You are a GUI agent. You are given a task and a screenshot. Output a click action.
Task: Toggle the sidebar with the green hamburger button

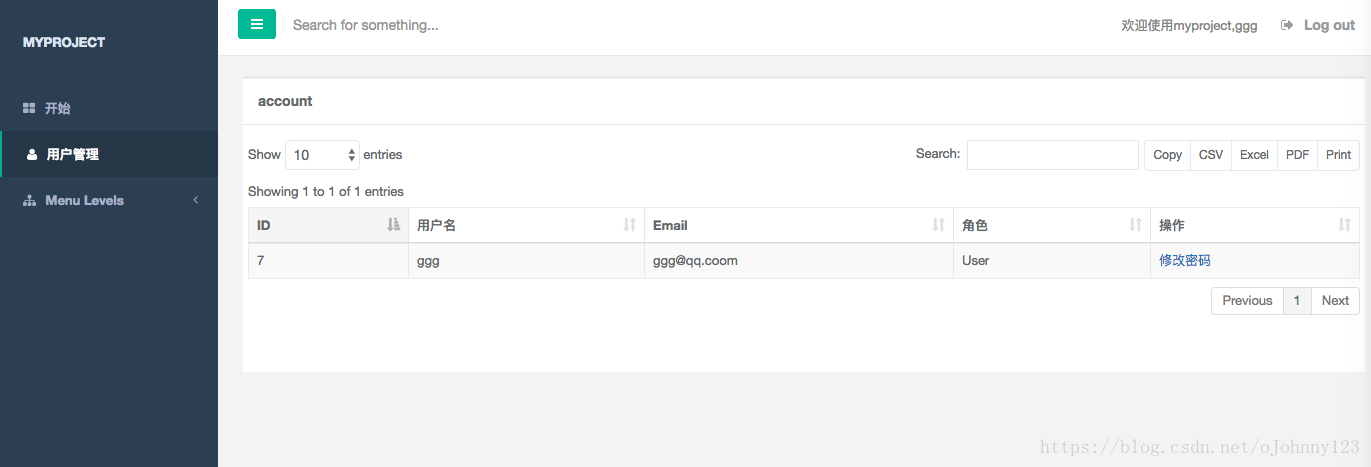[257, 24]
